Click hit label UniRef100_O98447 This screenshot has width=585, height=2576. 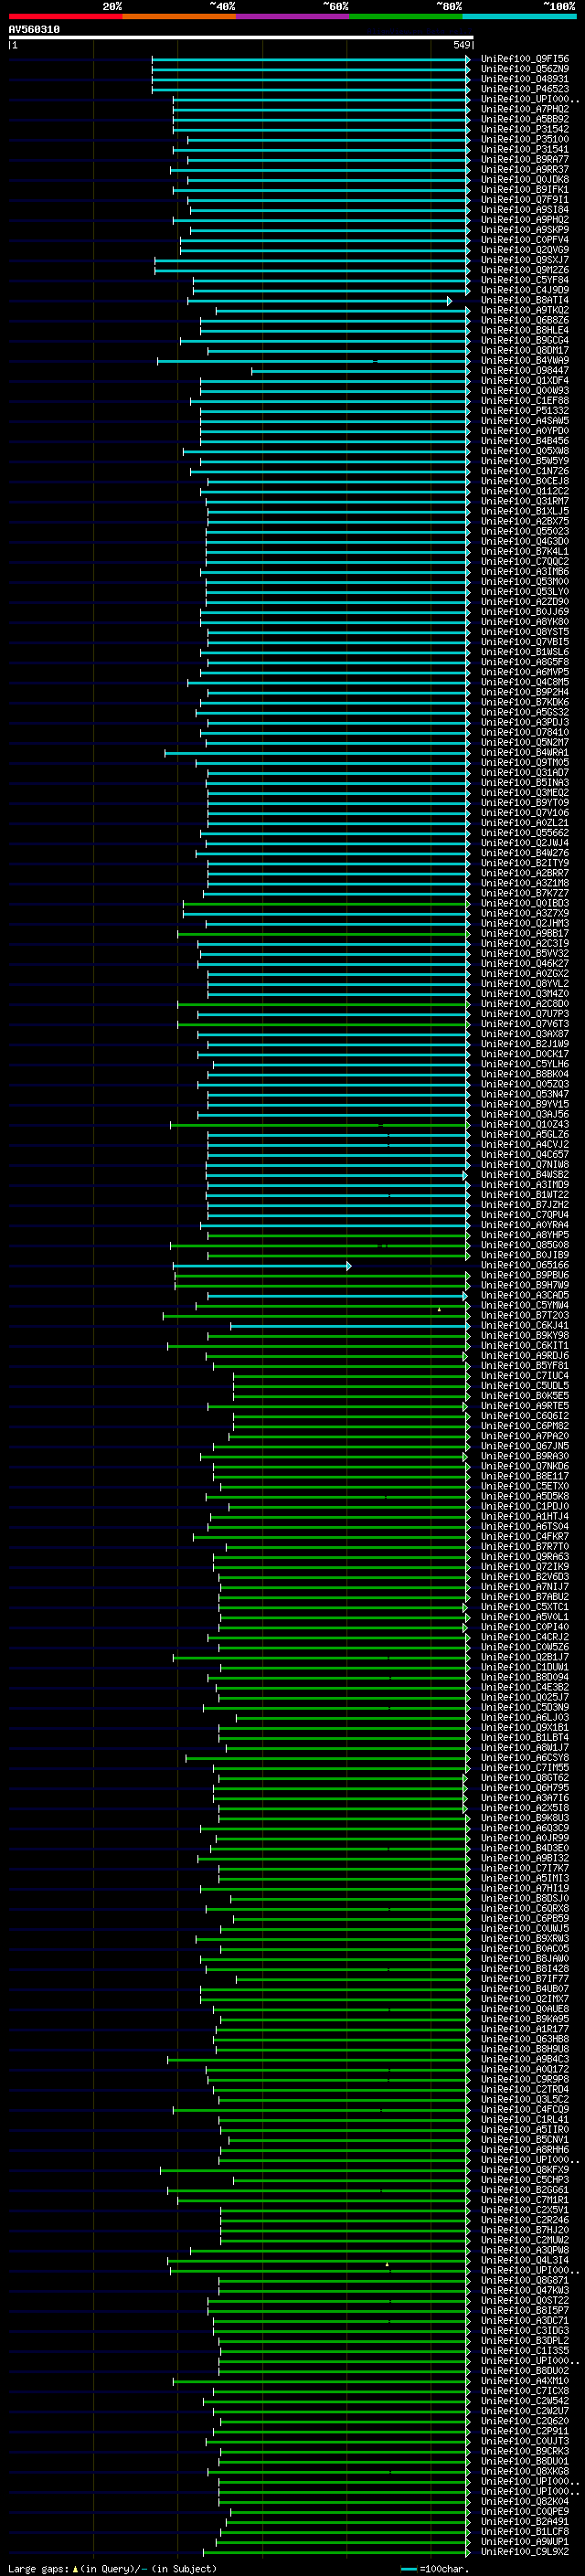click(524, 371)
